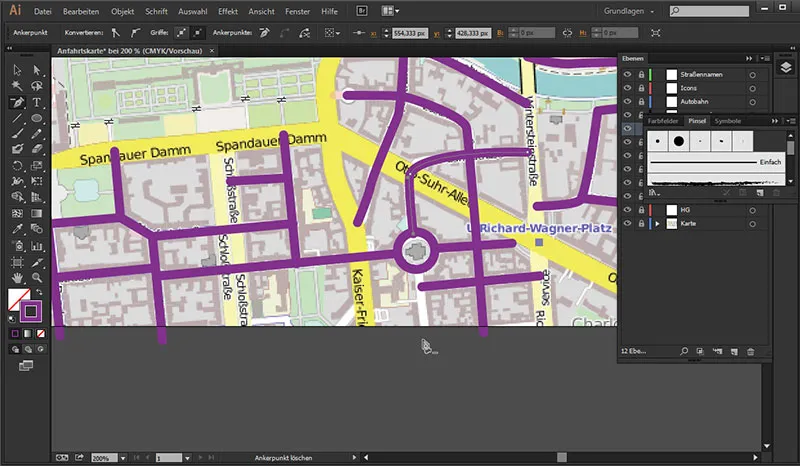Select the Pen tool in toolbar
Viewport: 800px width, 466px height.
point(17,102)
